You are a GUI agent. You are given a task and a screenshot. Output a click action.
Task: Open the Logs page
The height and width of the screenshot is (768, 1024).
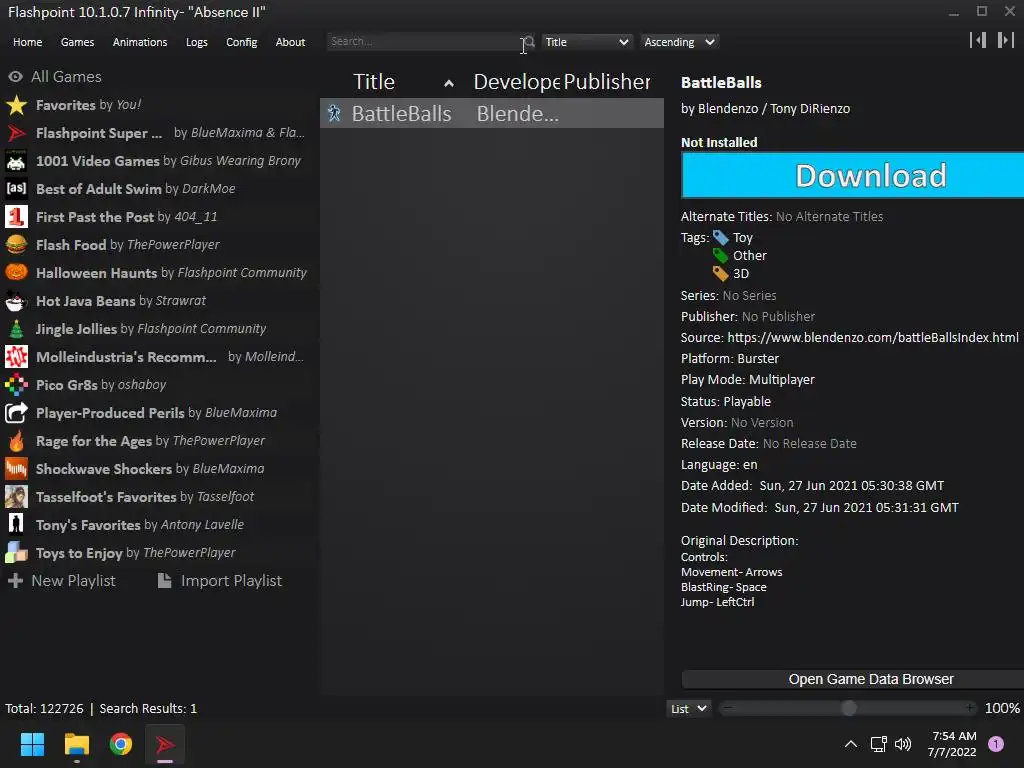(x=197, y=42)
